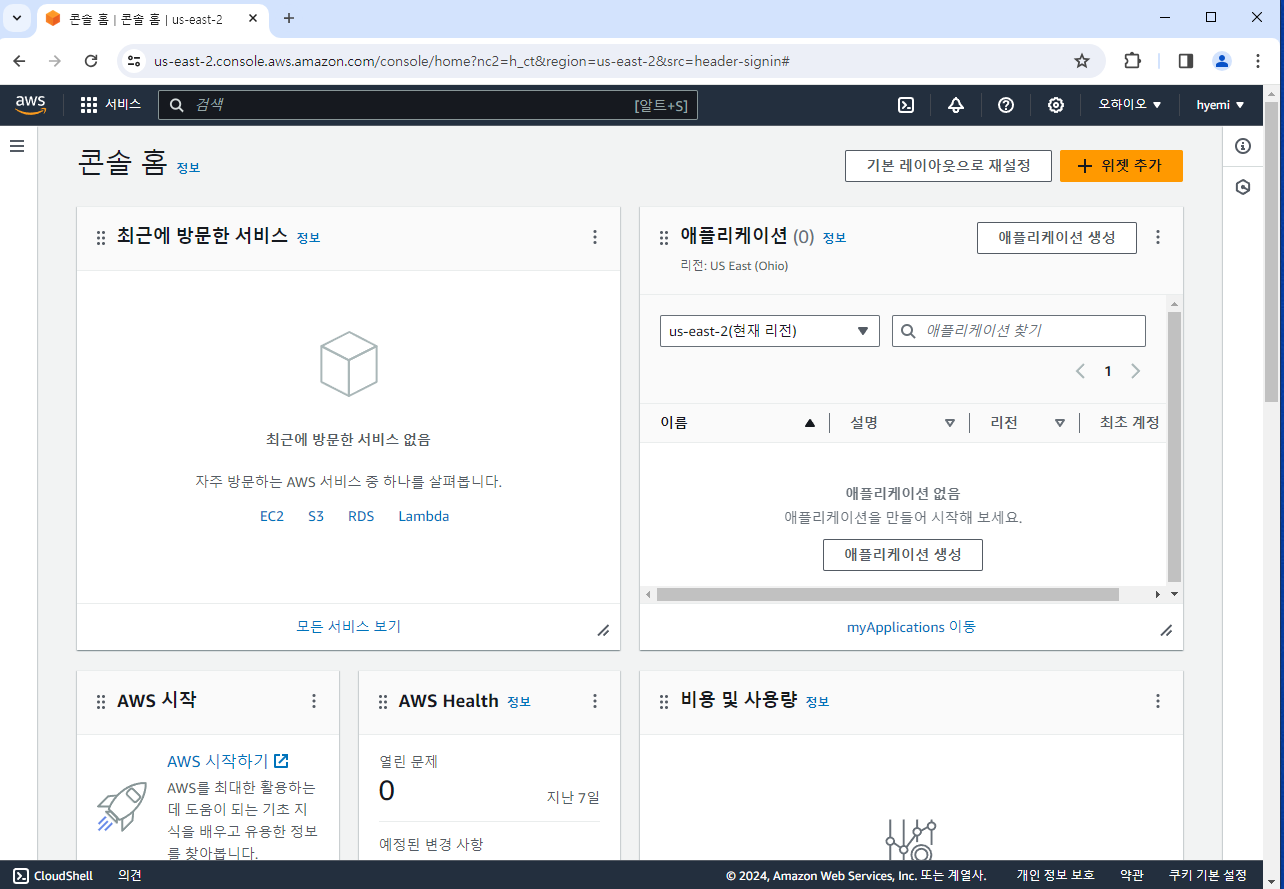Screen dimensions: 1284x889
Task: Open the S3 service link
Action: (316, 516)
